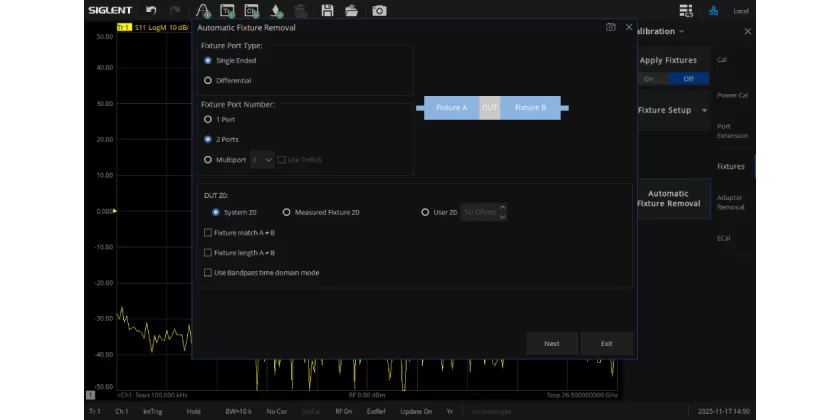Enable Fixture match A = B checkbox

point(208,233)
